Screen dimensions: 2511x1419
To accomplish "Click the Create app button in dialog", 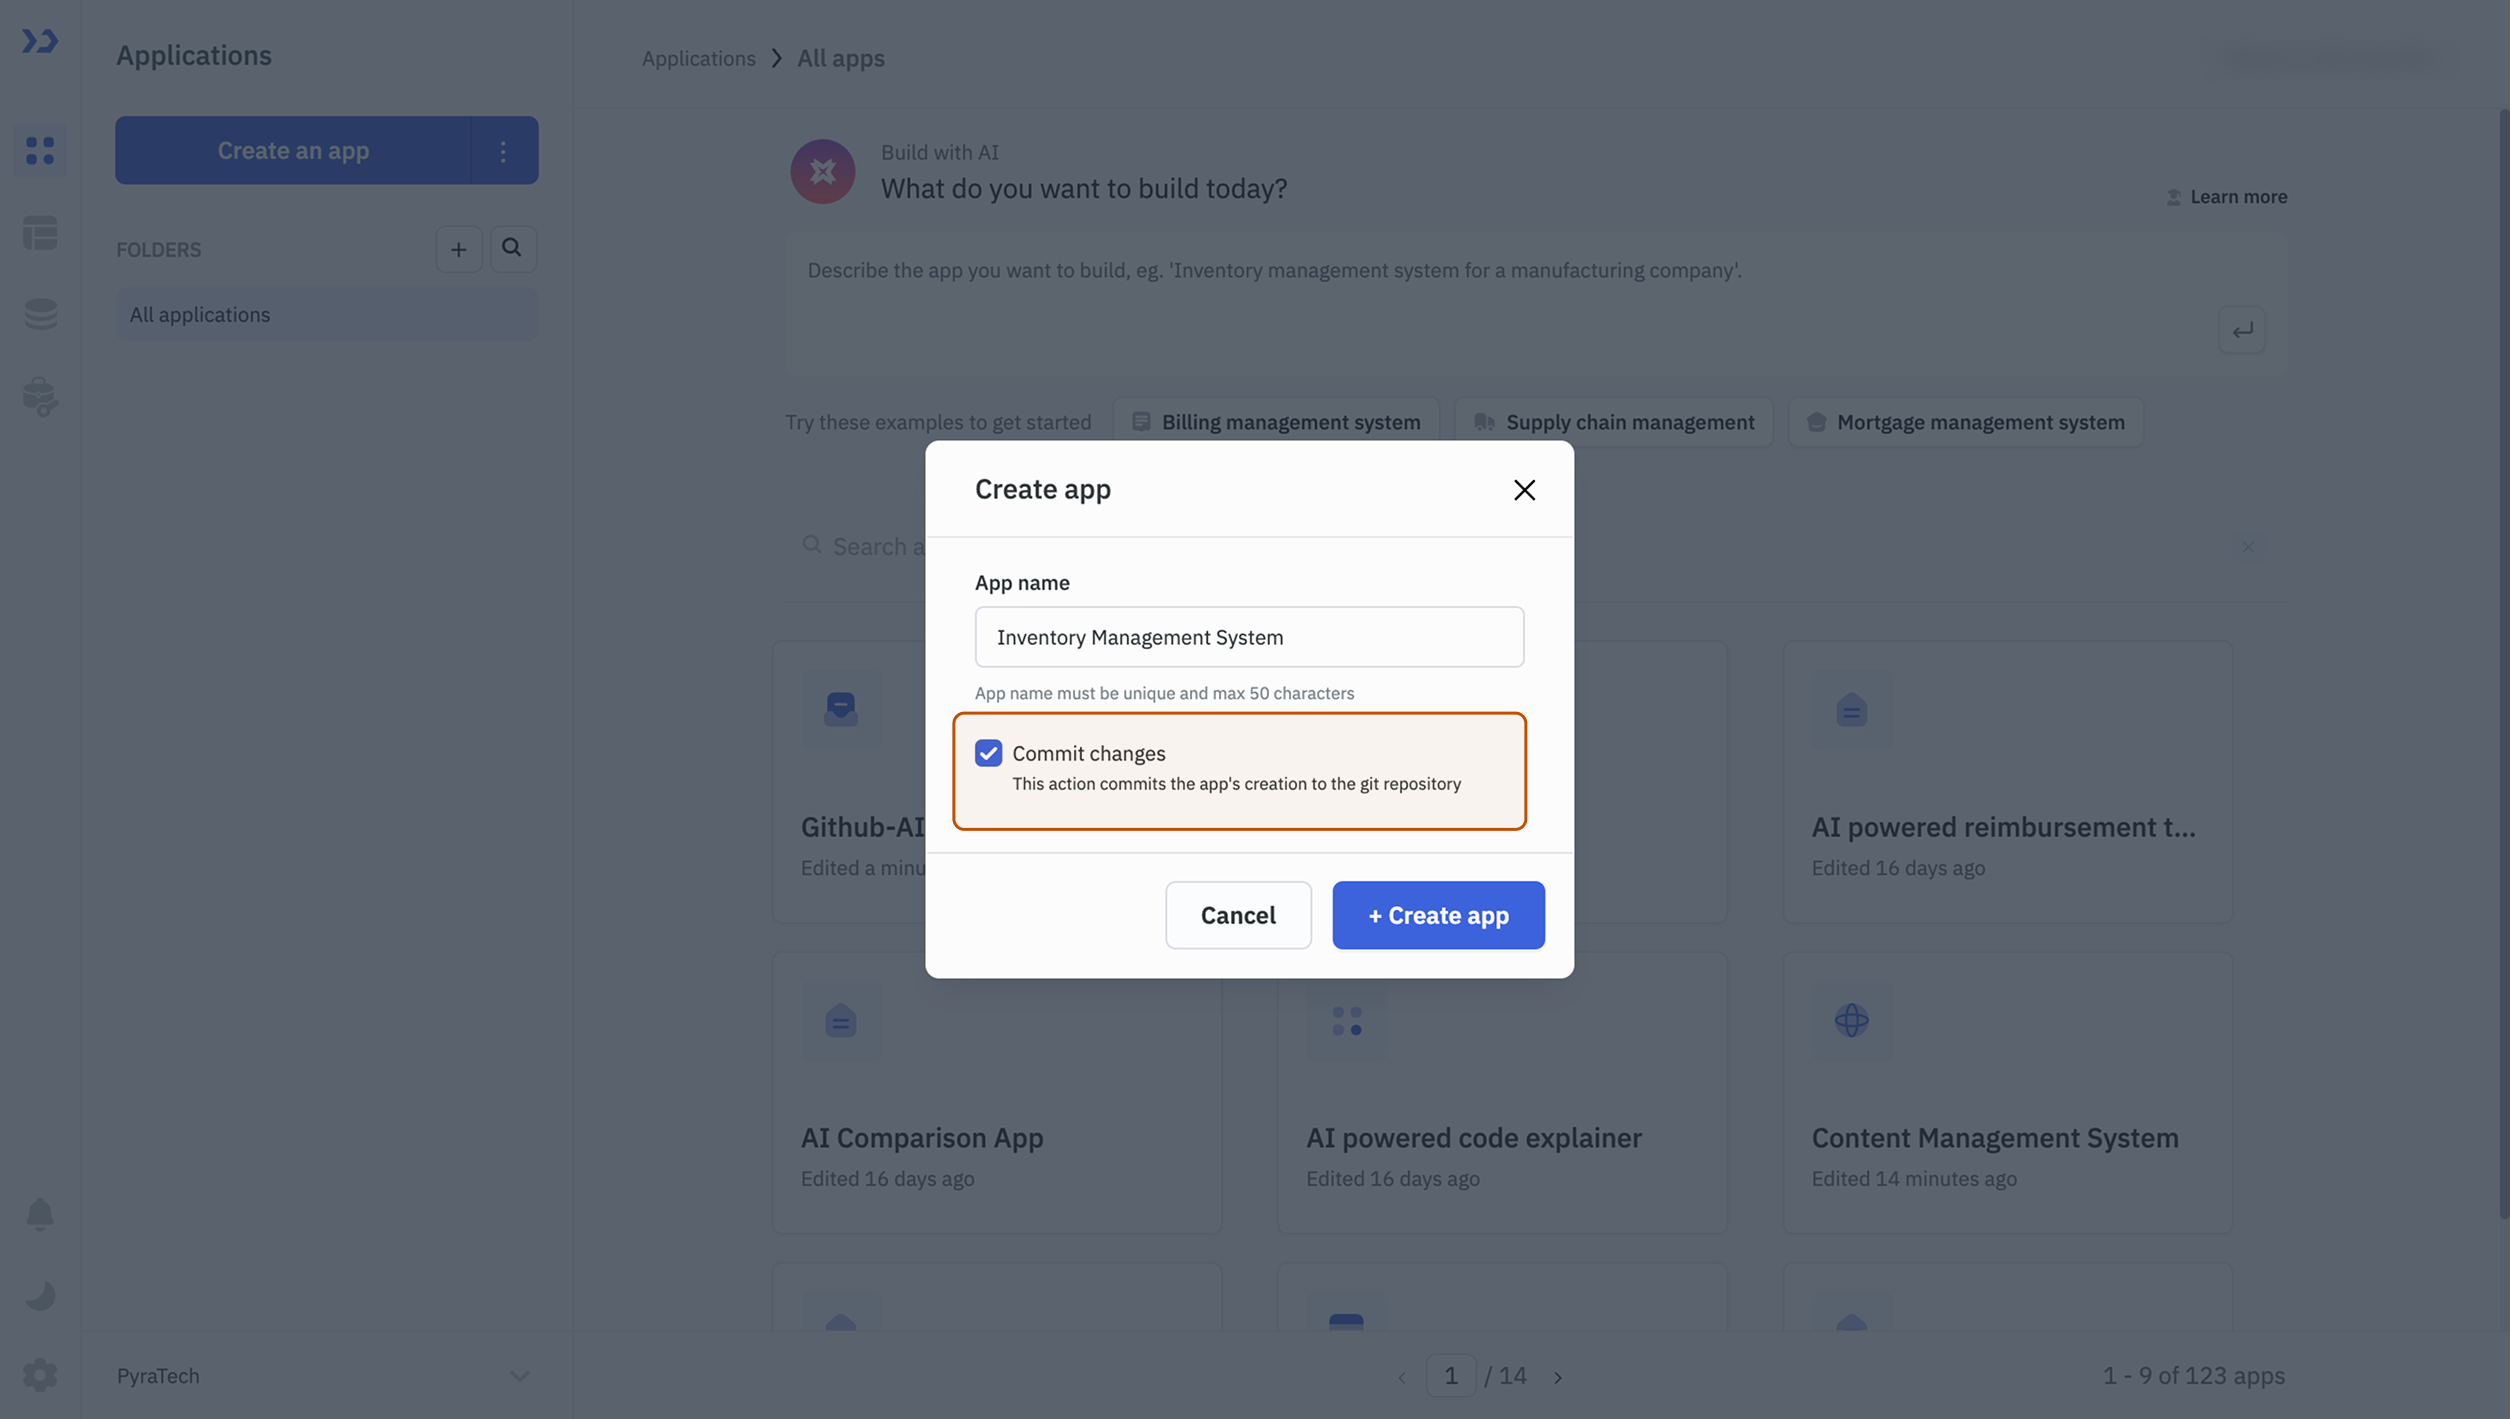I will [1437, 914].
